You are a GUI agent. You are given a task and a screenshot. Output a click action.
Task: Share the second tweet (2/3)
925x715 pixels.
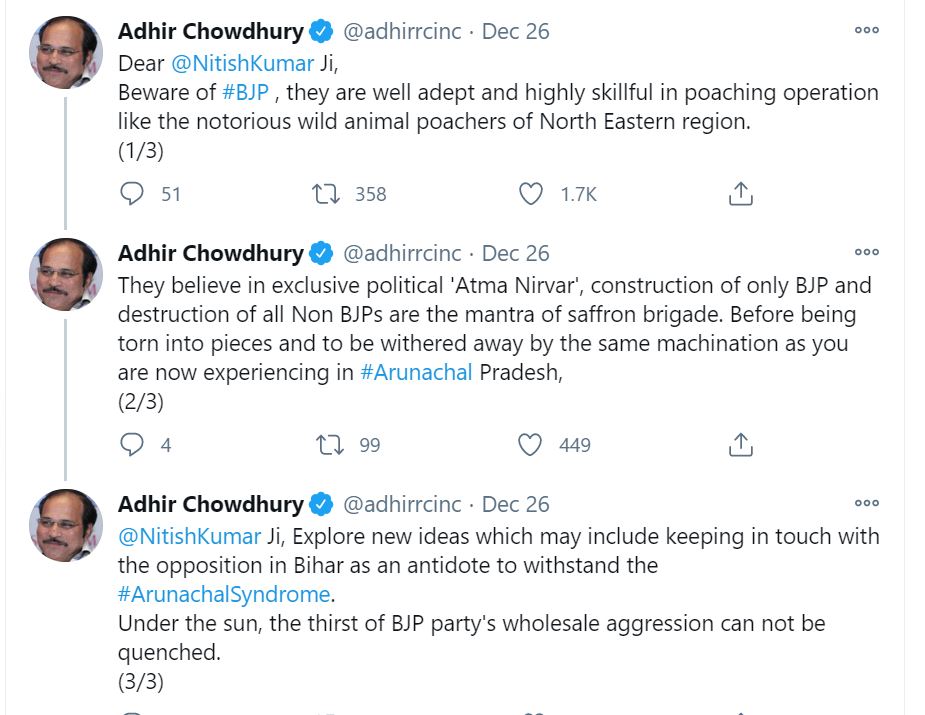[740, 445]
